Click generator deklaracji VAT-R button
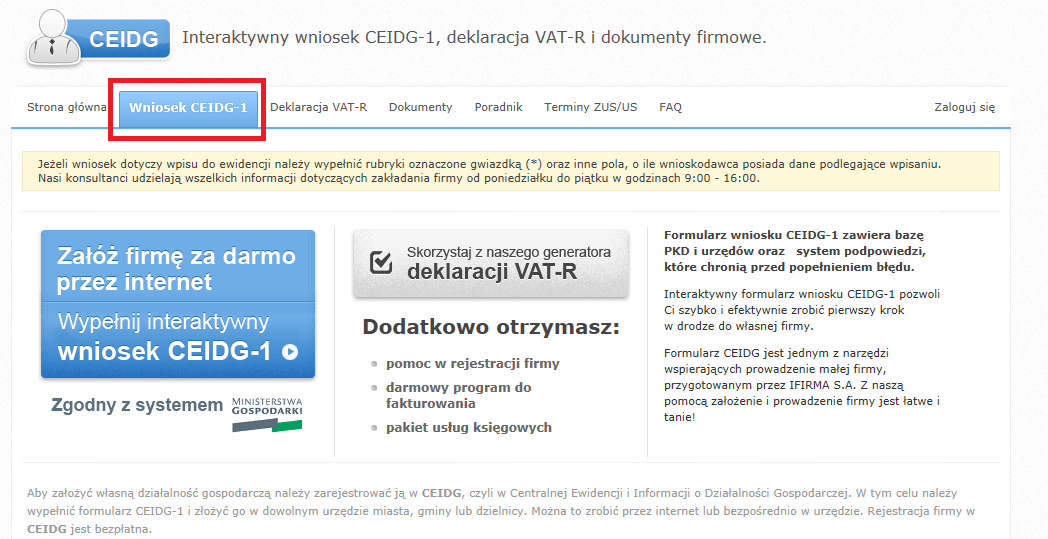 (491, 263)
